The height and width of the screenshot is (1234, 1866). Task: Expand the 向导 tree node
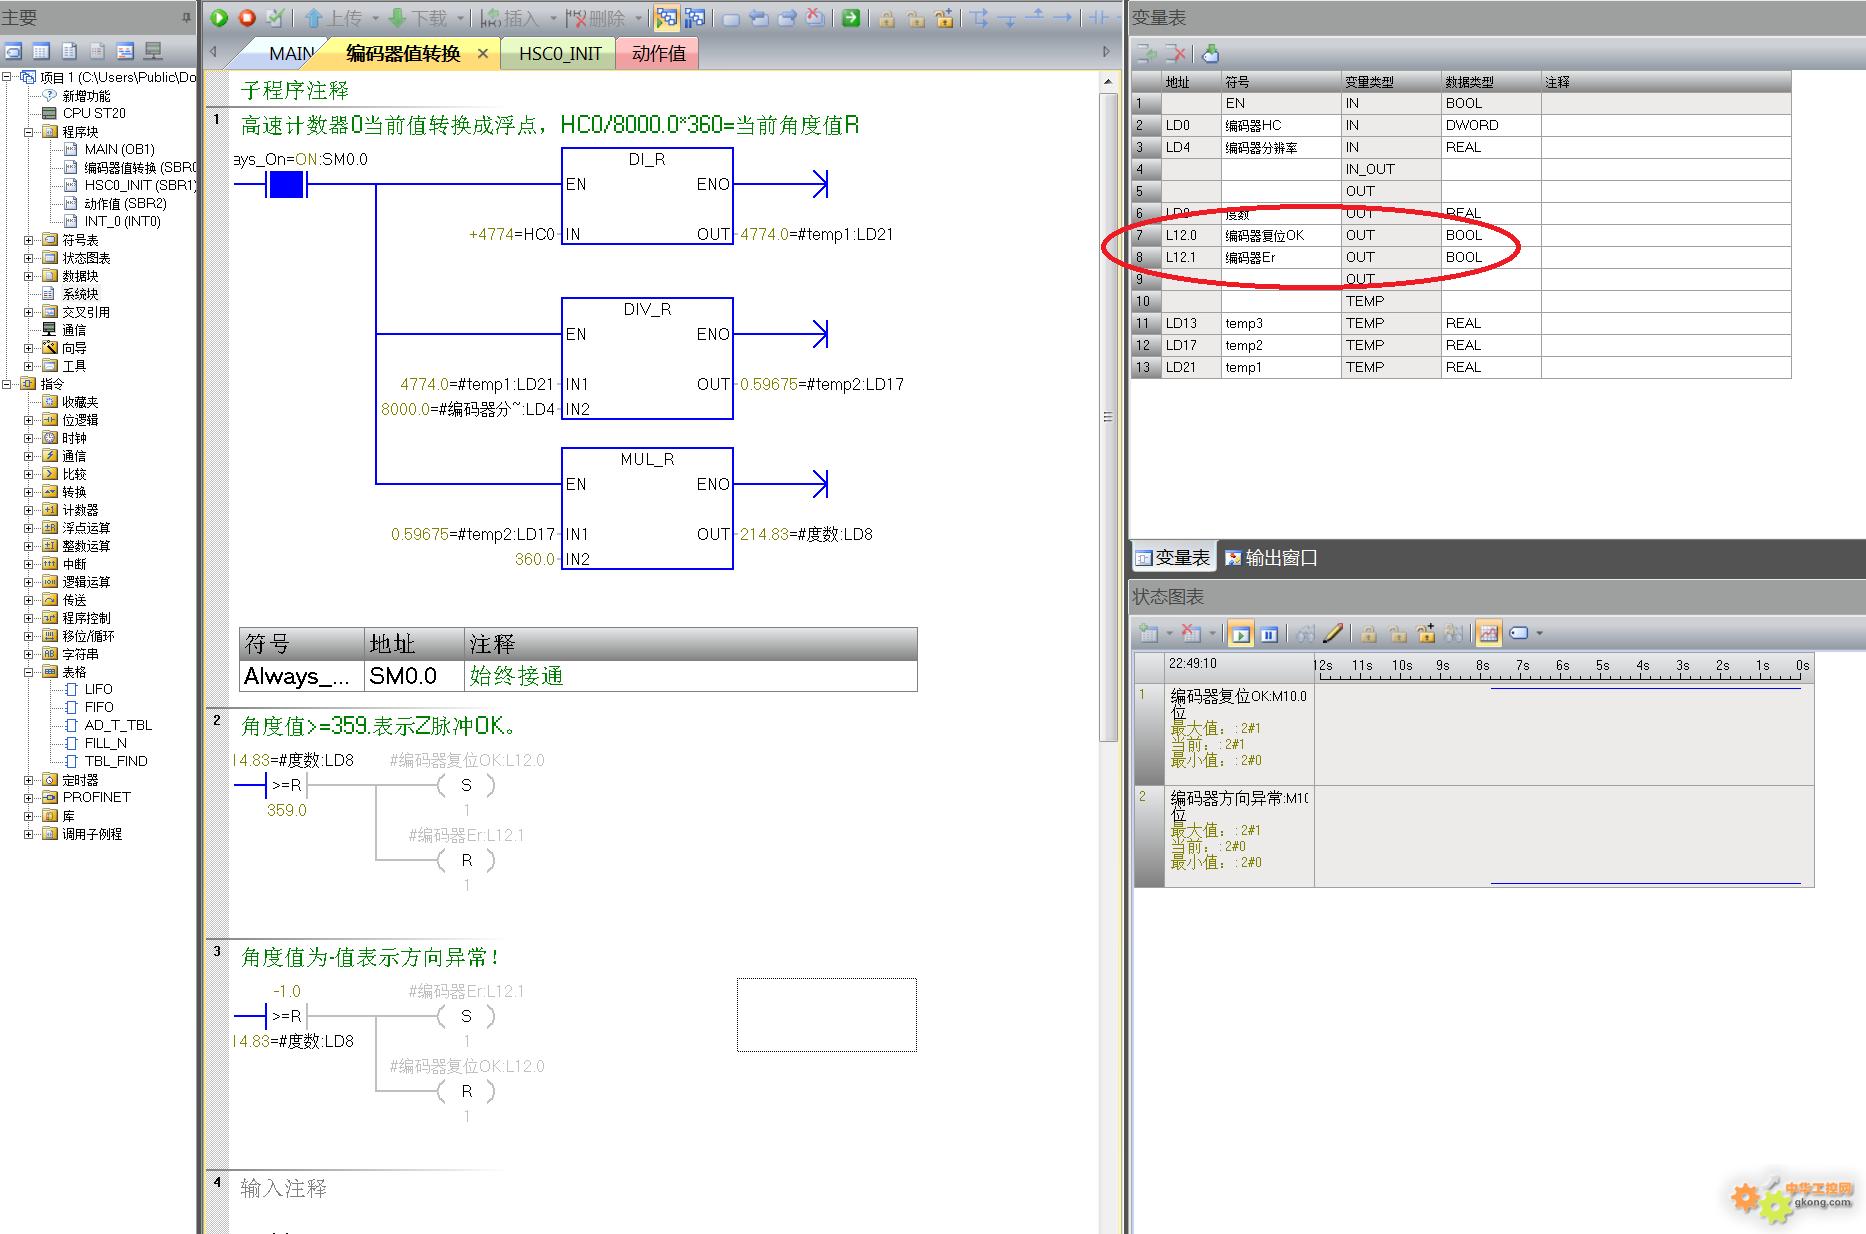29,348
